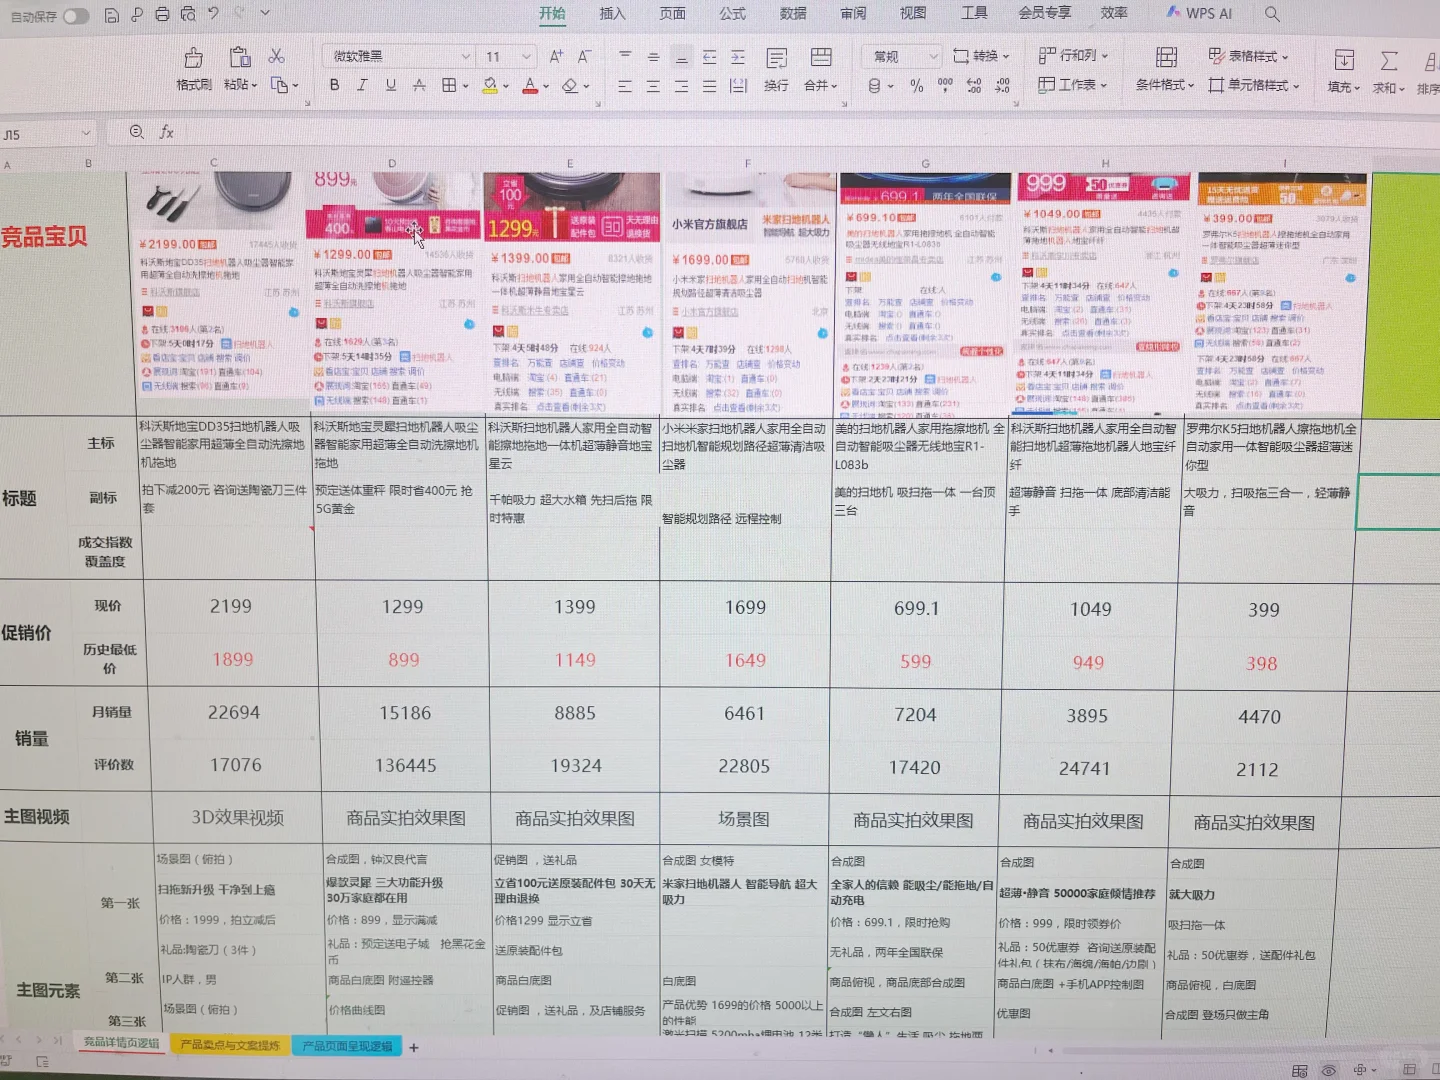Open 条件格式 conditional formatting

[x=1165, y=69]
